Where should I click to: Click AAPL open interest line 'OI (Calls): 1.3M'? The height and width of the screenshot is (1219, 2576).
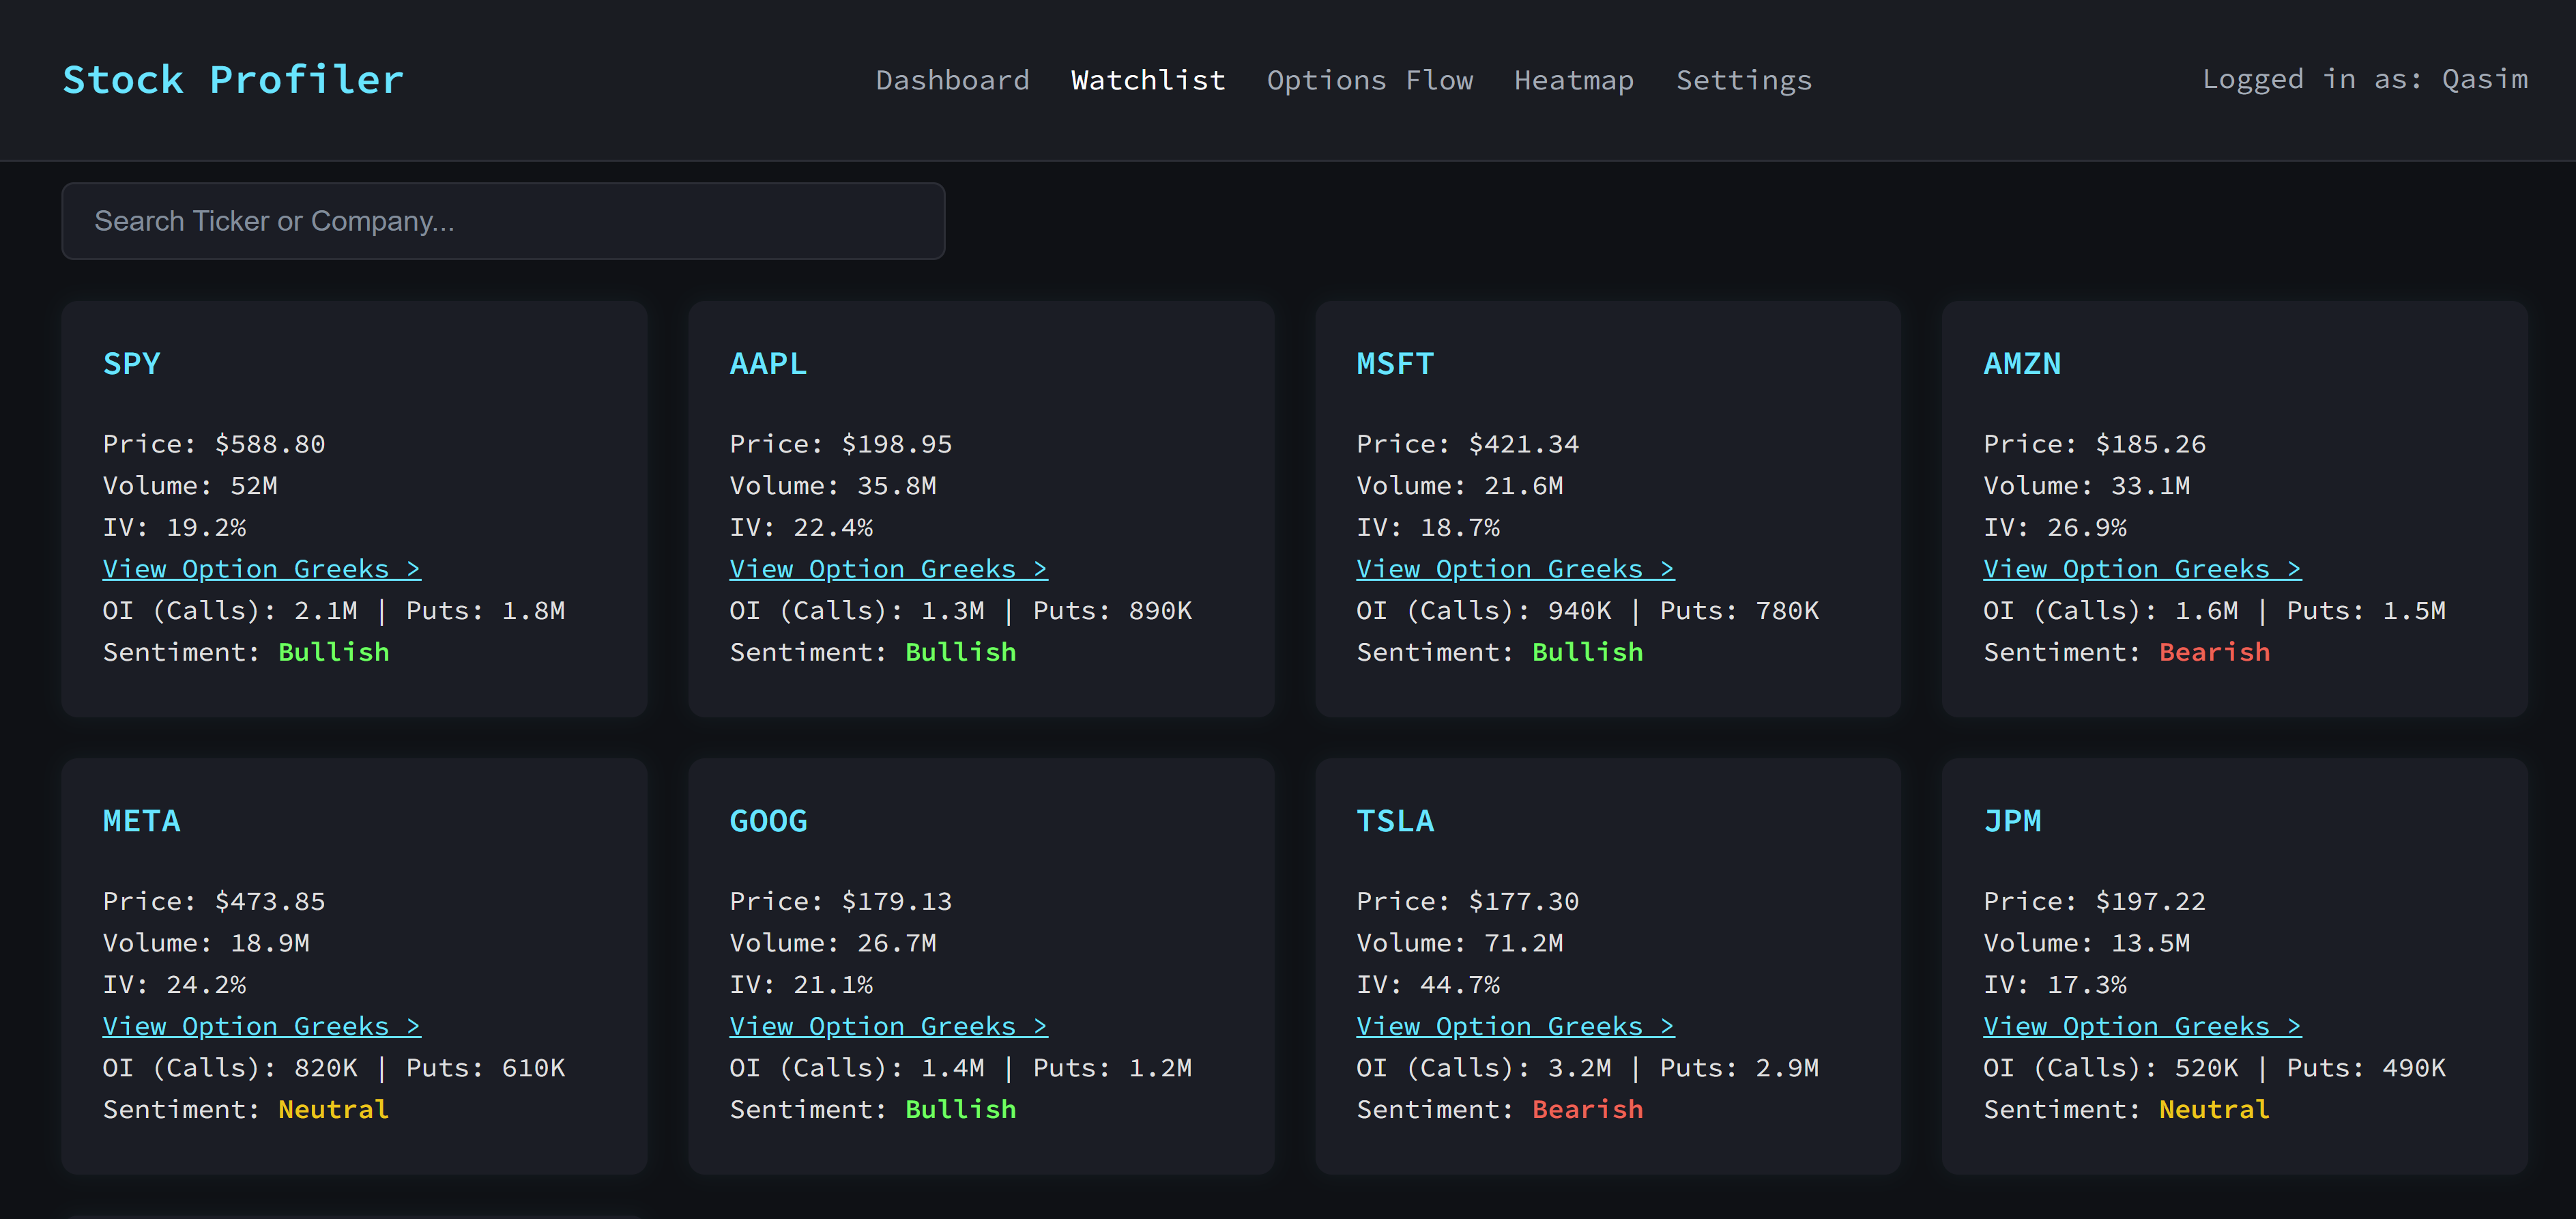(961, 611)
